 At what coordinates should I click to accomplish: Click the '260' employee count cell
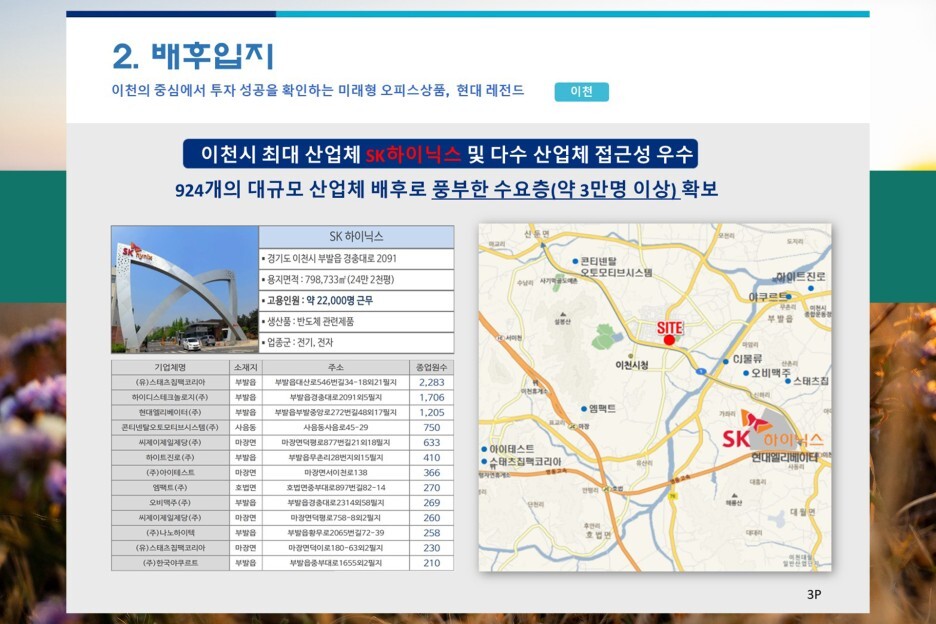click(432, 518)
